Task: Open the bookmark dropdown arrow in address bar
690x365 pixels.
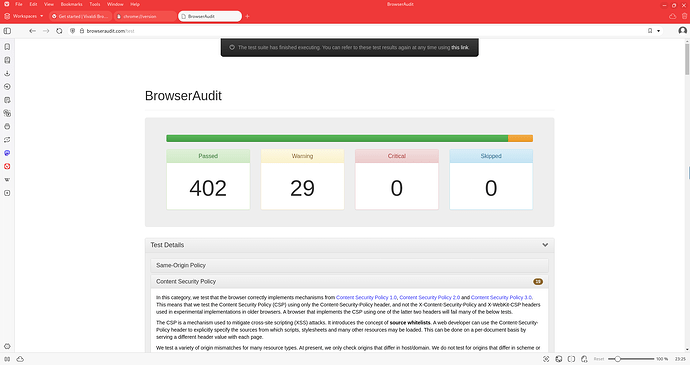Action: [659, 31]
